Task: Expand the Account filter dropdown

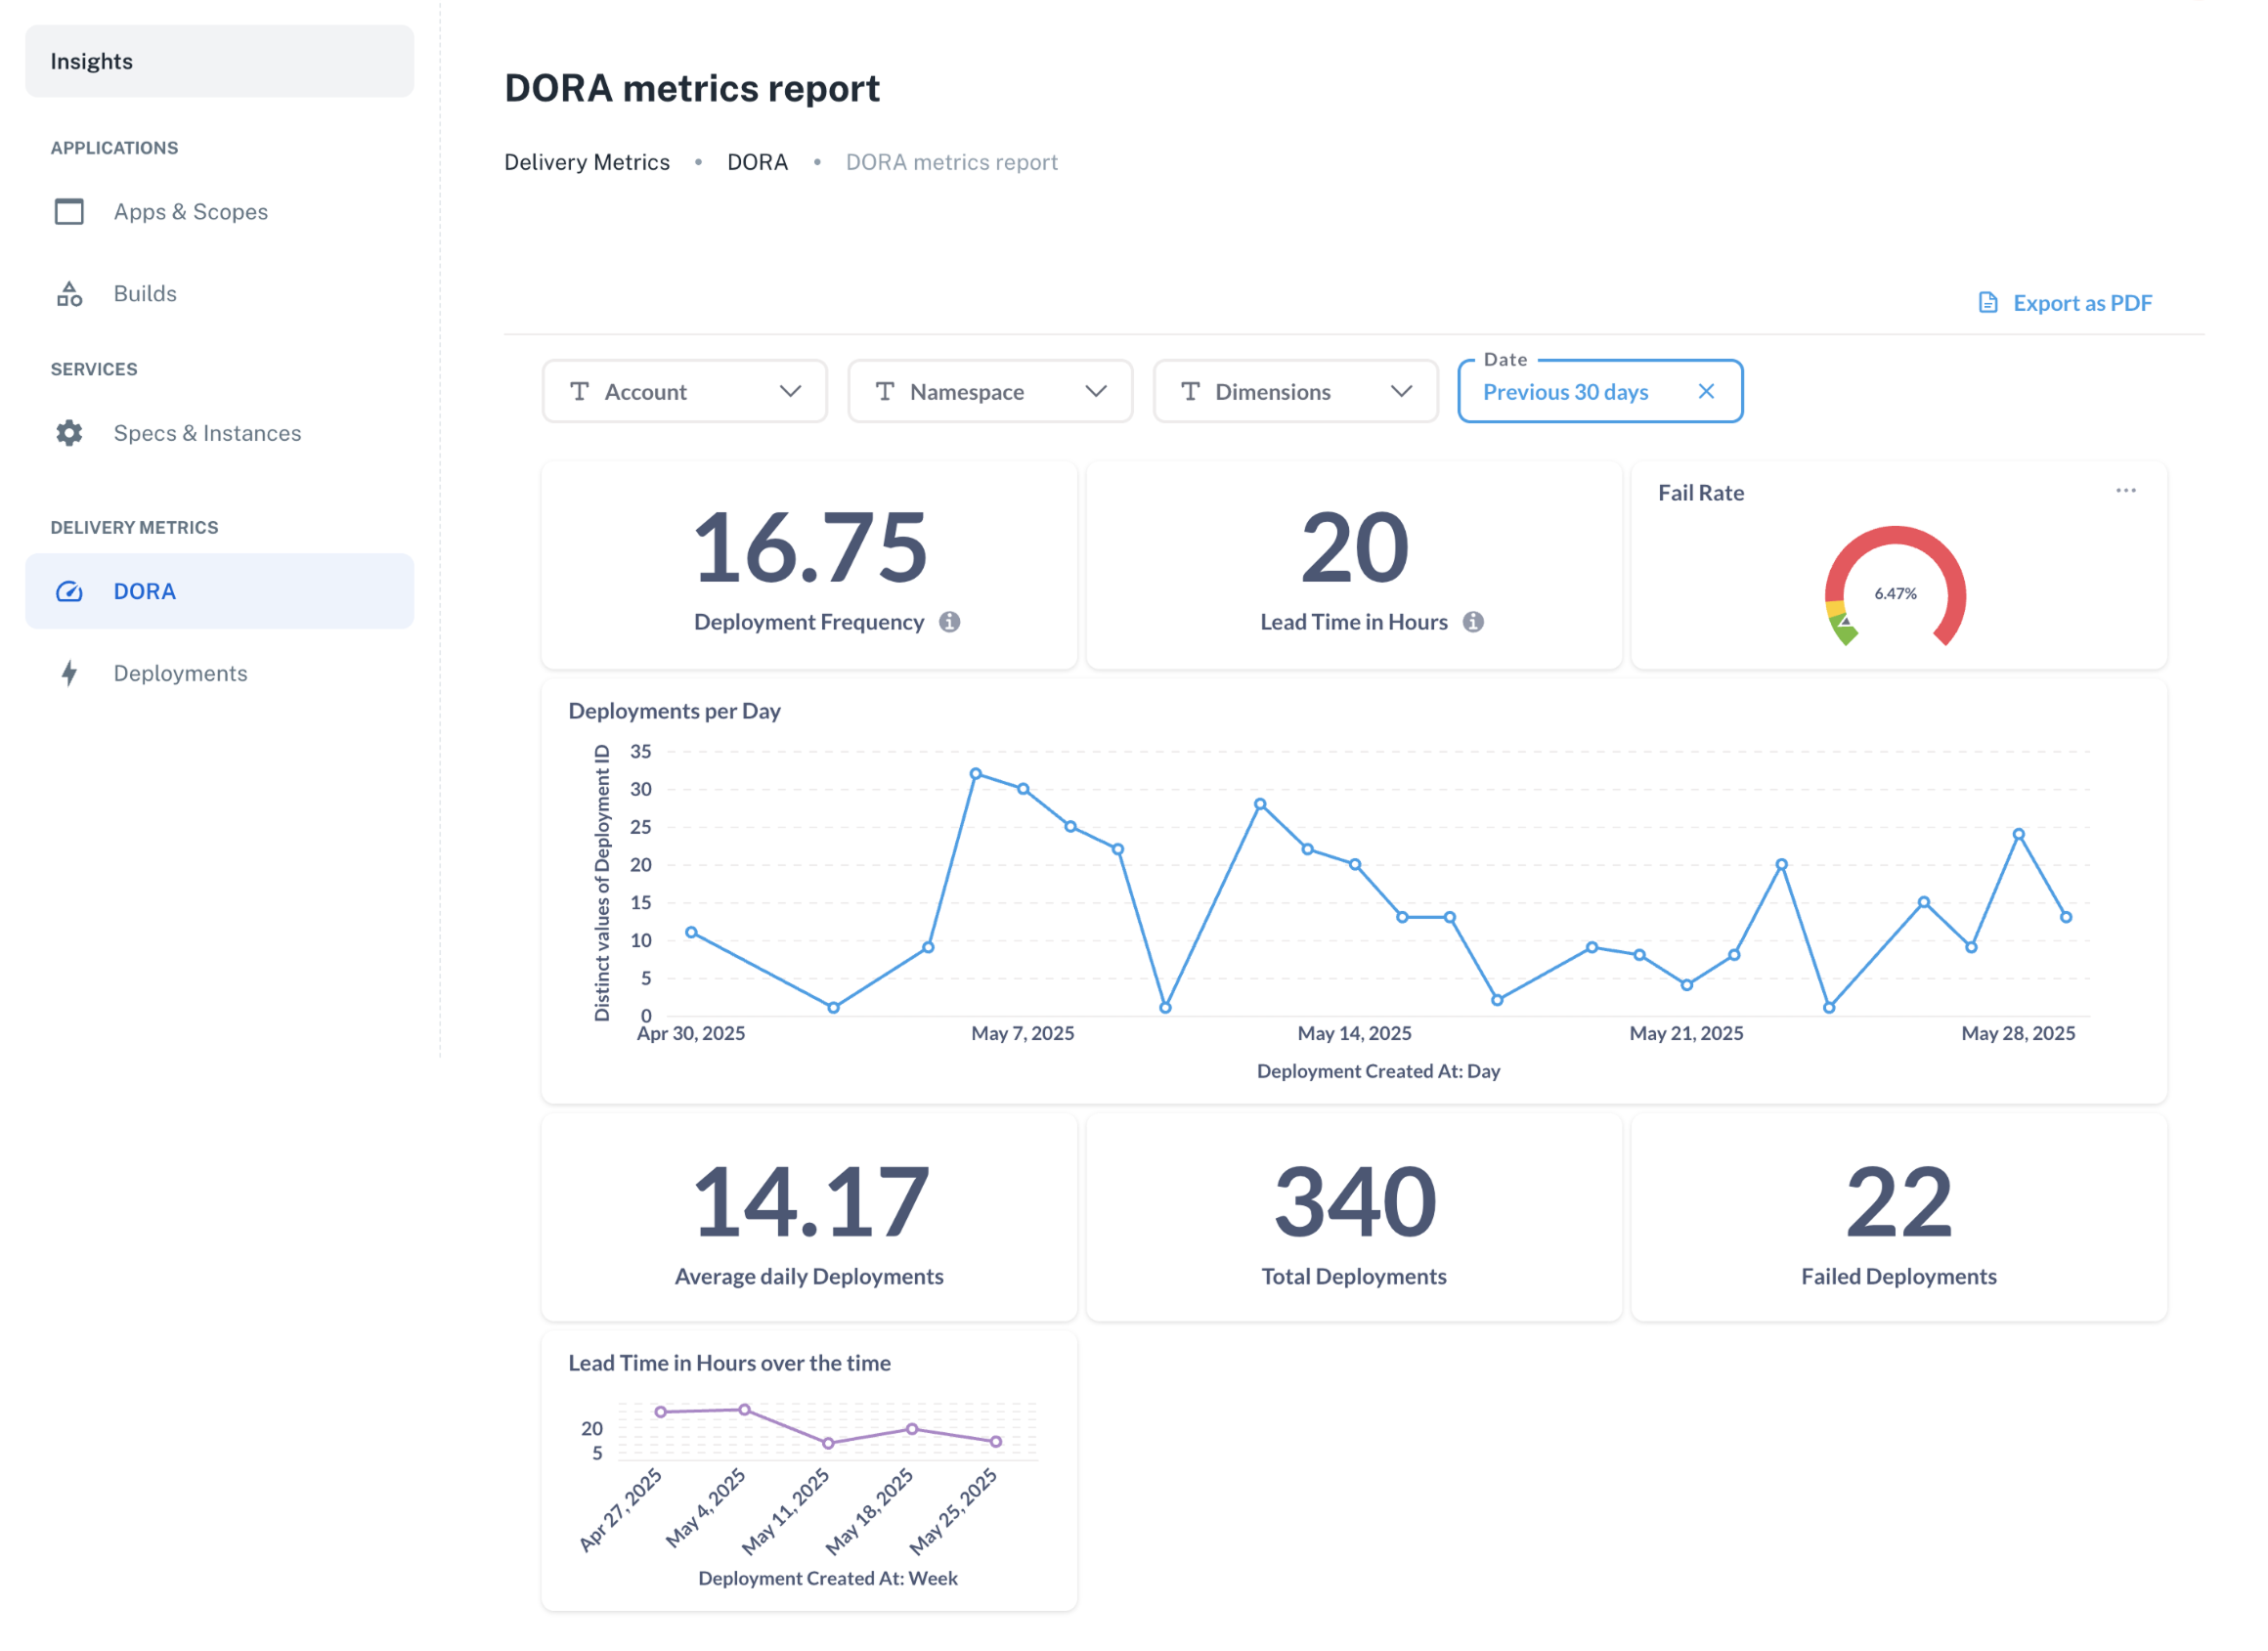Action: pyautogui.click(x=790, y=391)
